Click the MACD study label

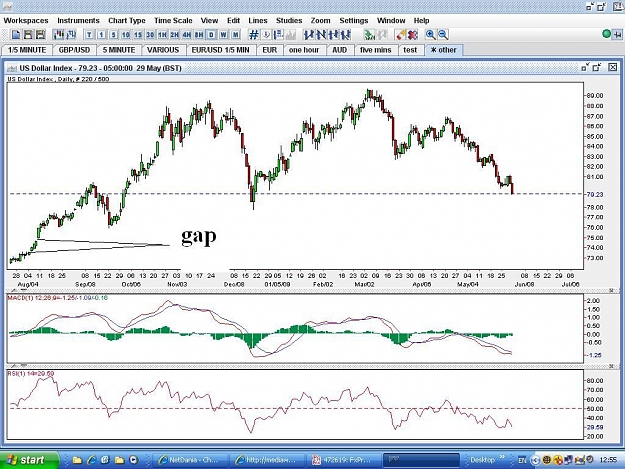click(58, 298)
